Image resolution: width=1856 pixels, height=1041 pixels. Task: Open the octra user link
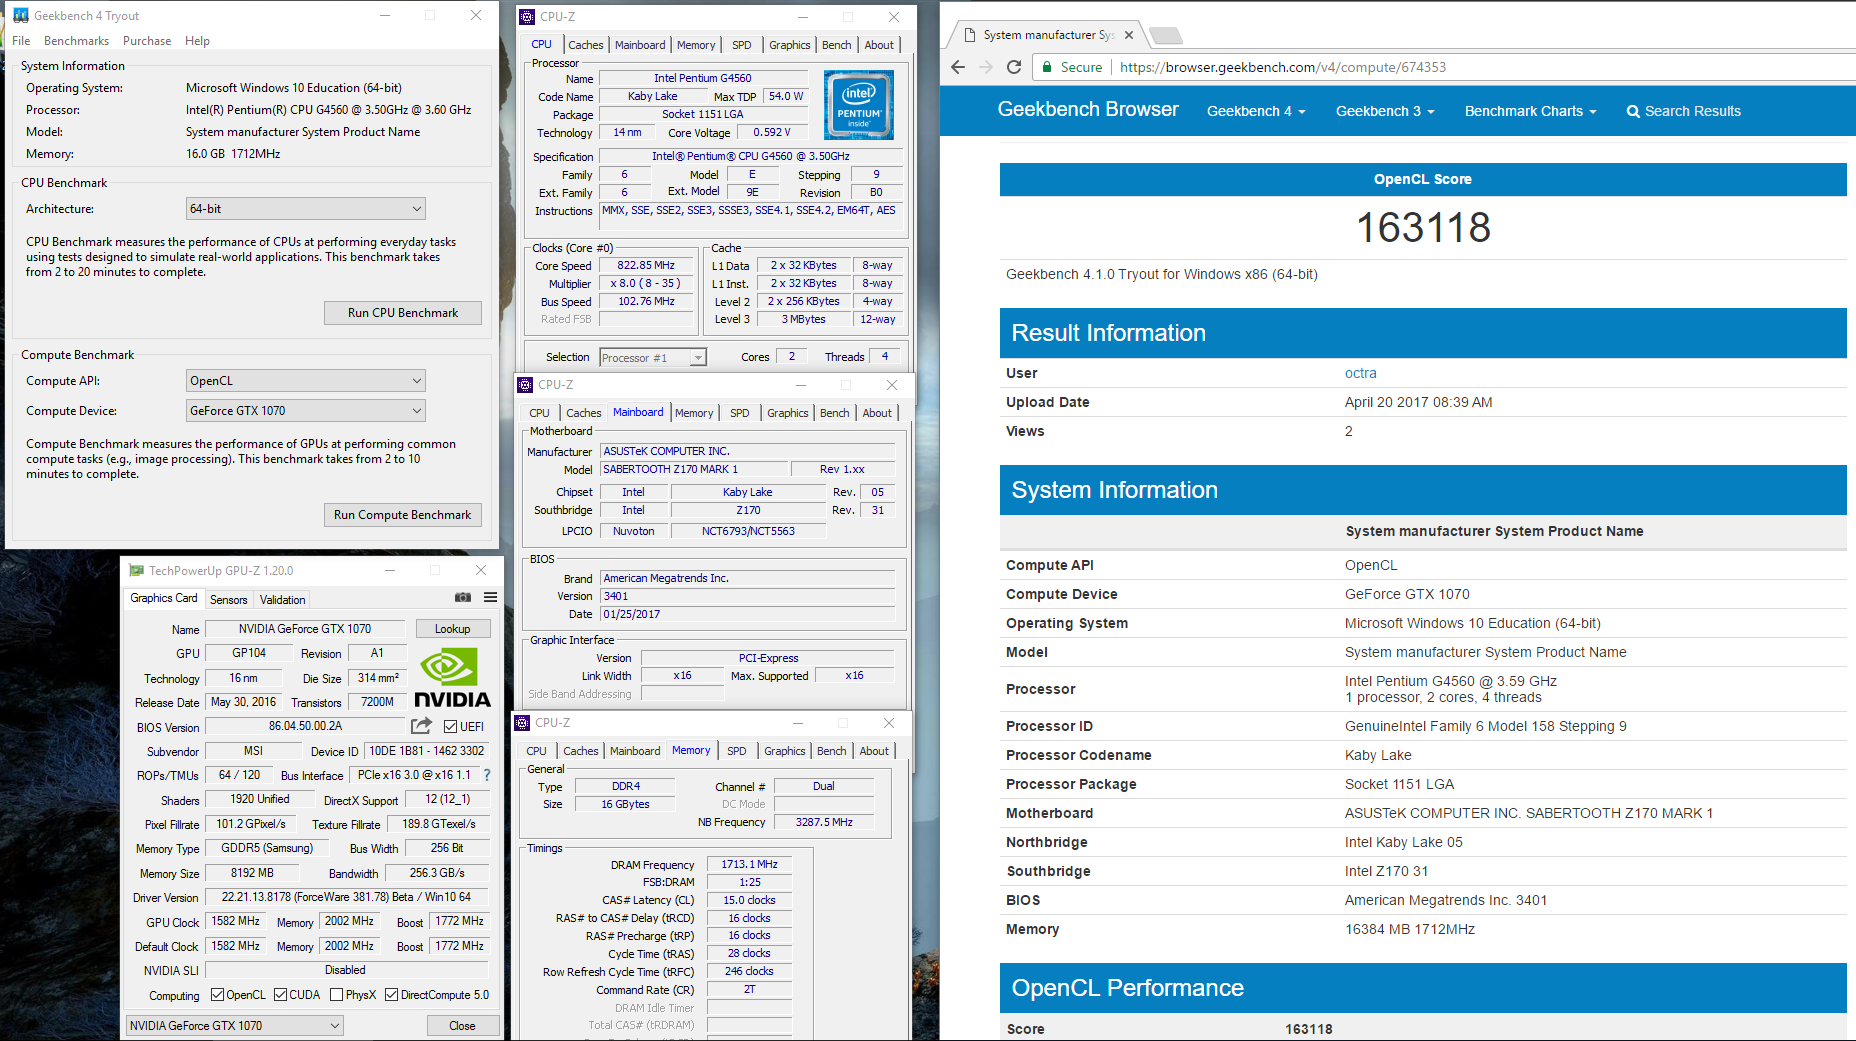pos(1360,373)
